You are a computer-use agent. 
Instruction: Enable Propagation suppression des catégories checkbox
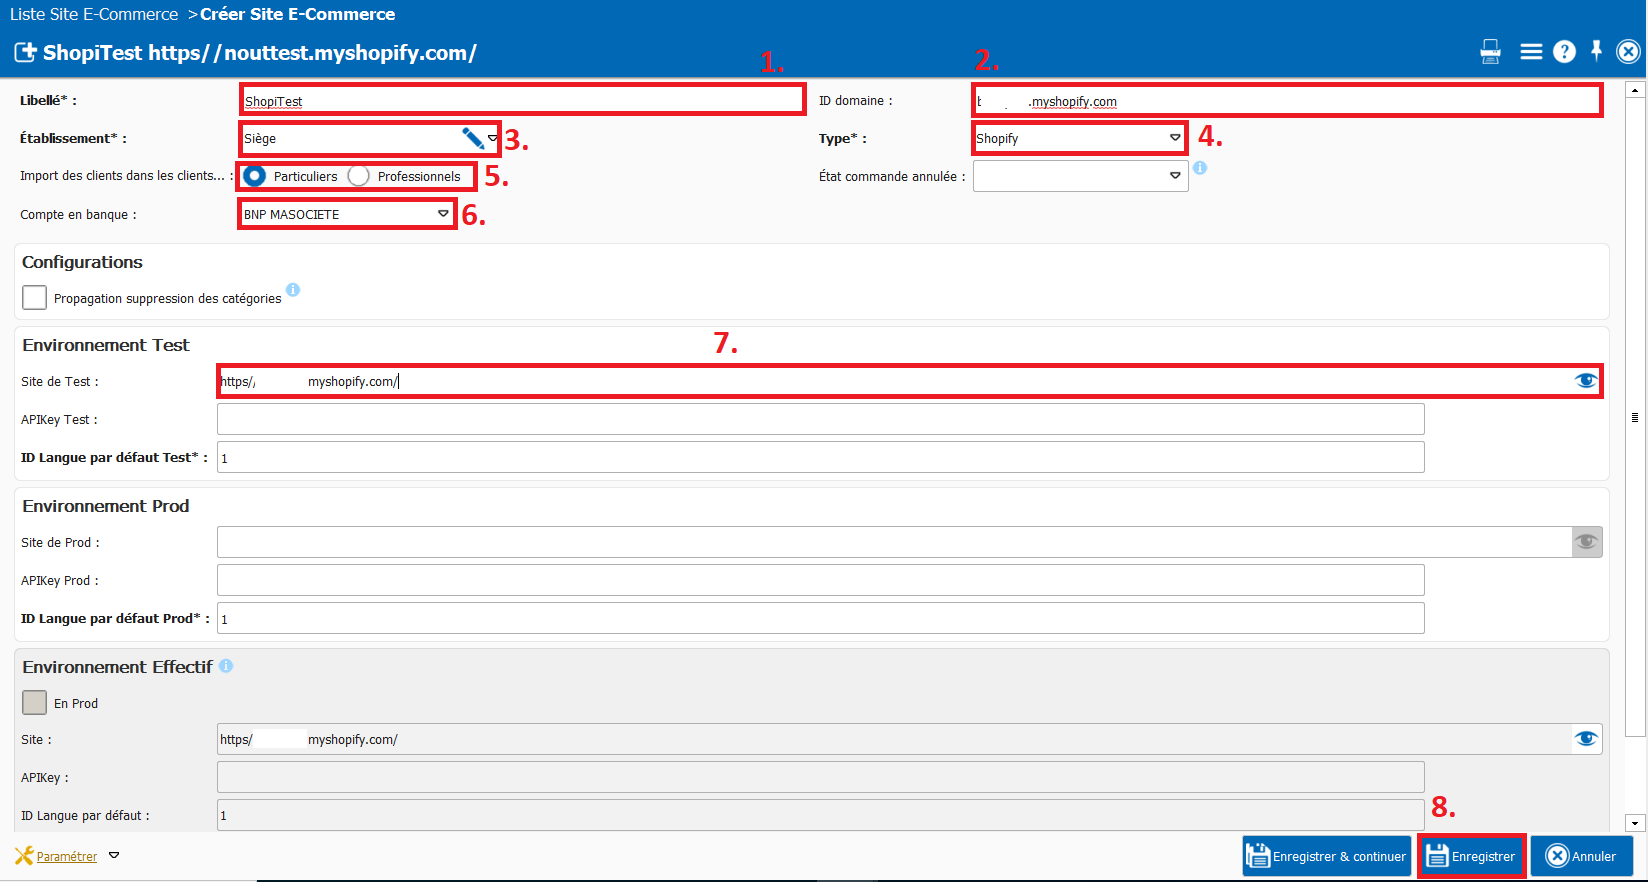click(x=35, y=298)
